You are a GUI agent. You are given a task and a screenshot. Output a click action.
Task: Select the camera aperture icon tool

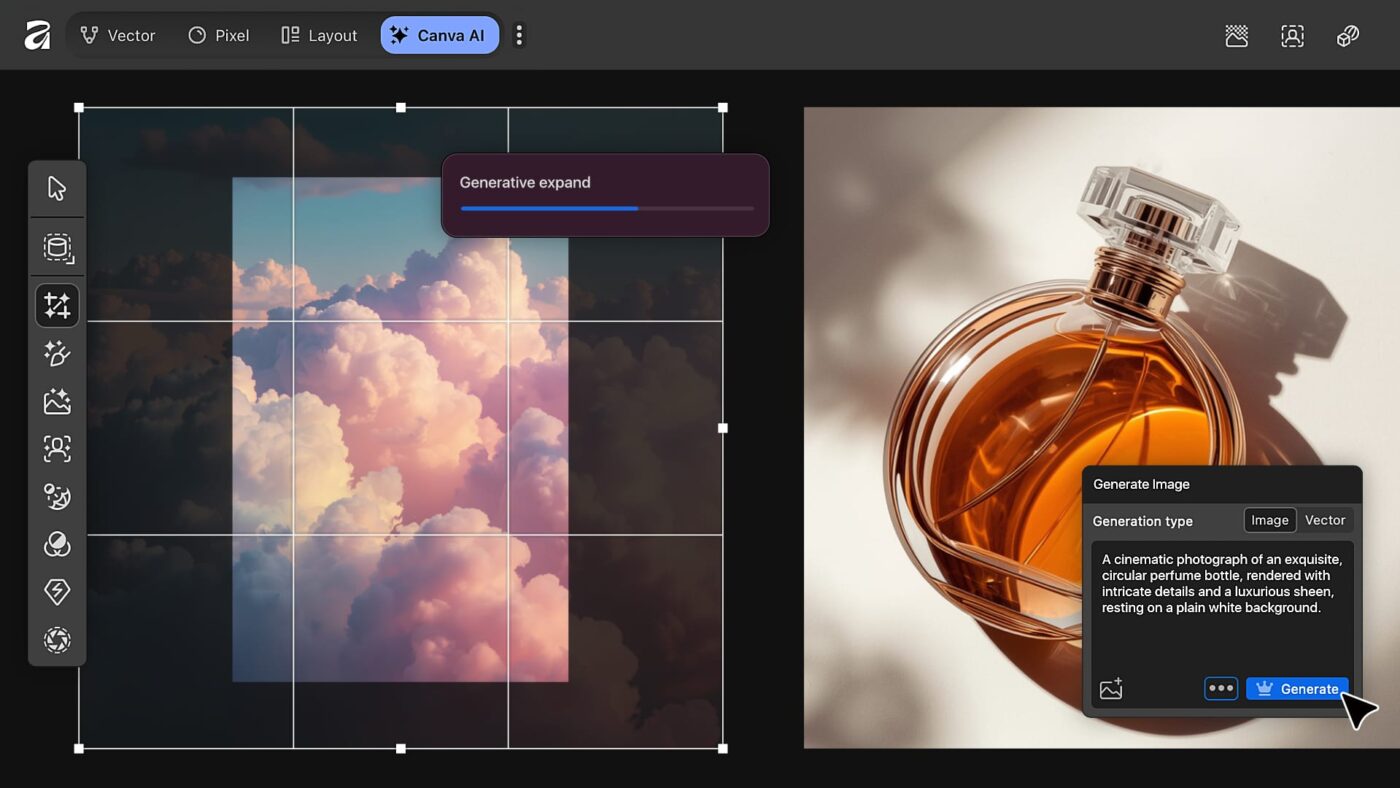pos(57,640)
